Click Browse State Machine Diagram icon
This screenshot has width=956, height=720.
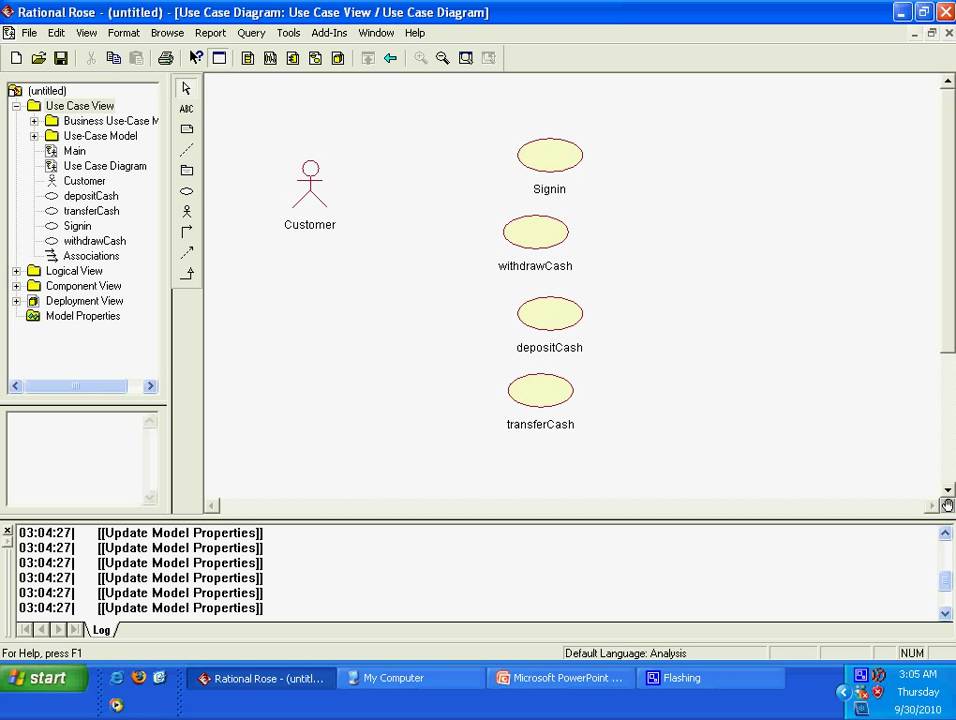[x=315, y=58]
